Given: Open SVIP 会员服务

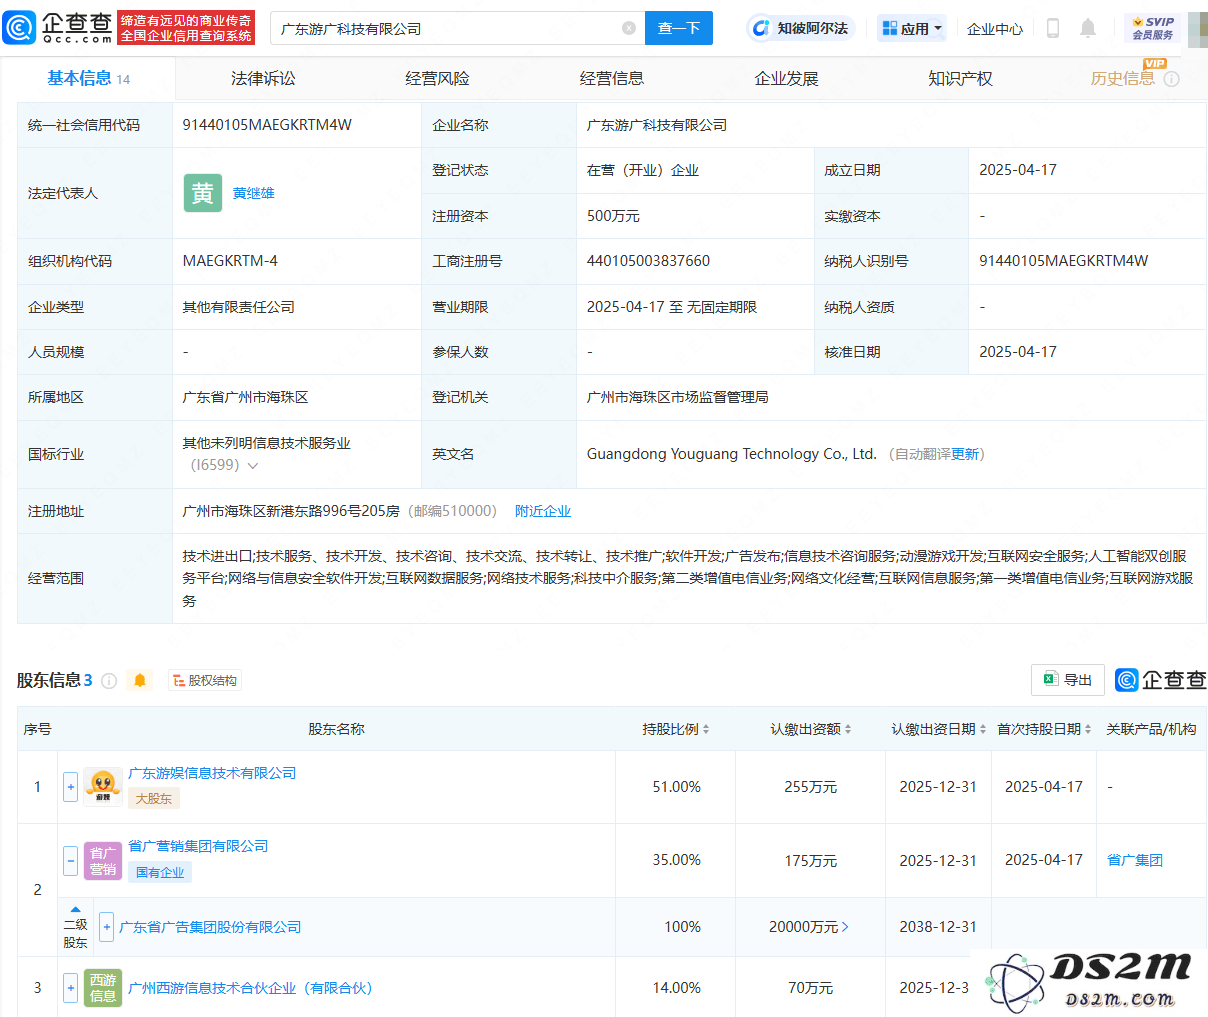Looking at the screenshot, I should pyautogui.click(x=1152, y=28).
